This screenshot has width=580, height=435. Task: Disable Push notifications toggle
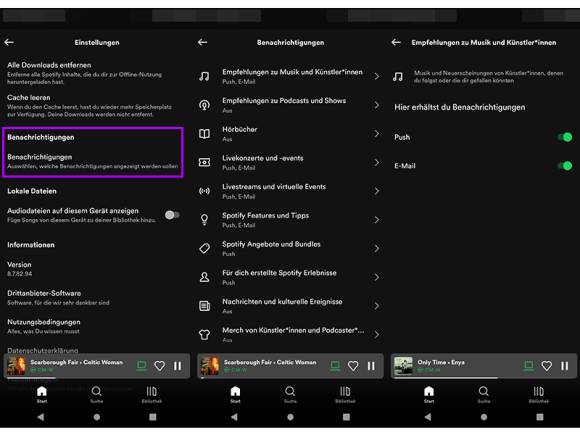[x=565, y=137]
